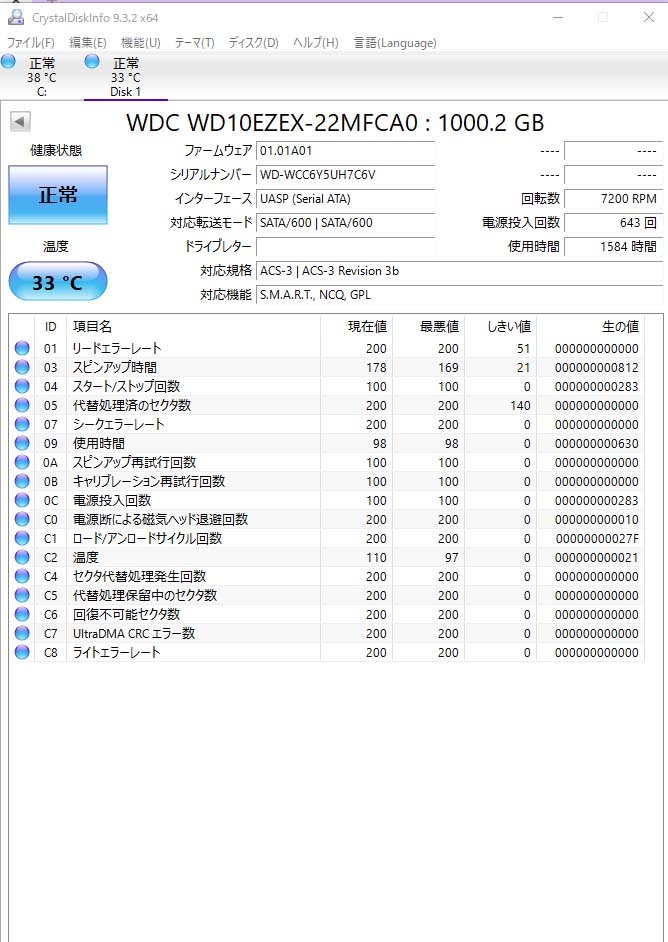Open the ディスク(D) menu
Image resolution: width=668 pixels, height=942 pixels.
(x=254, y=43)
